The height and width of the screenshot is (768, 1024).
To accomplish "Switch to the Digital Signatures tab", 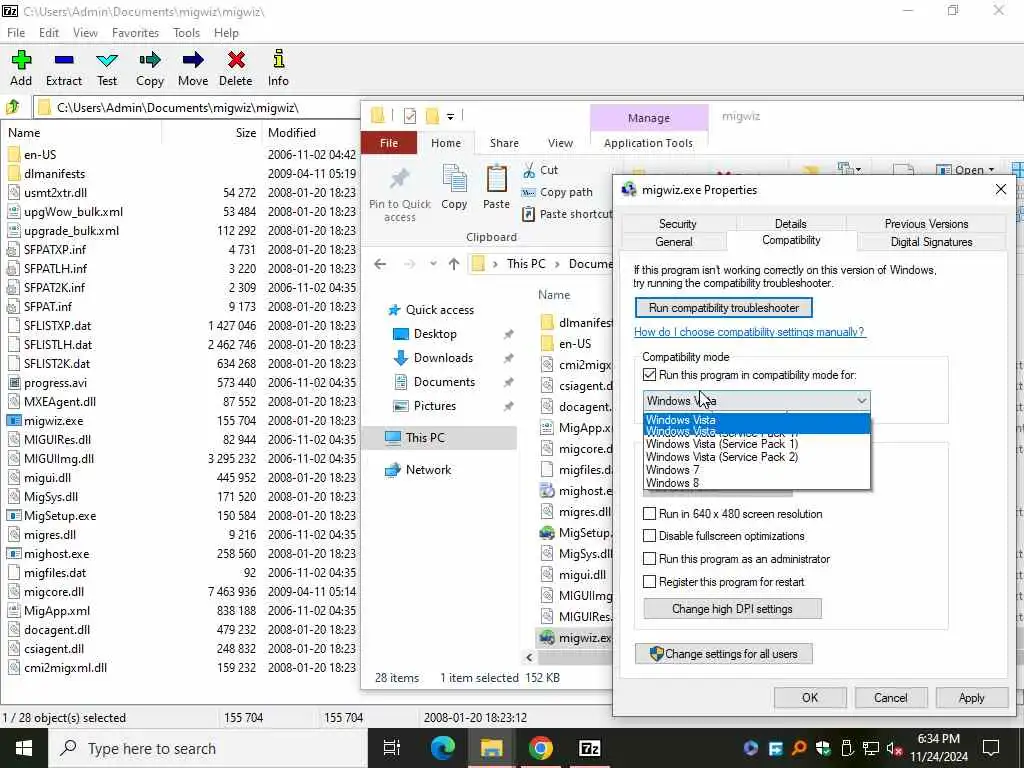I will pos(931,242).
